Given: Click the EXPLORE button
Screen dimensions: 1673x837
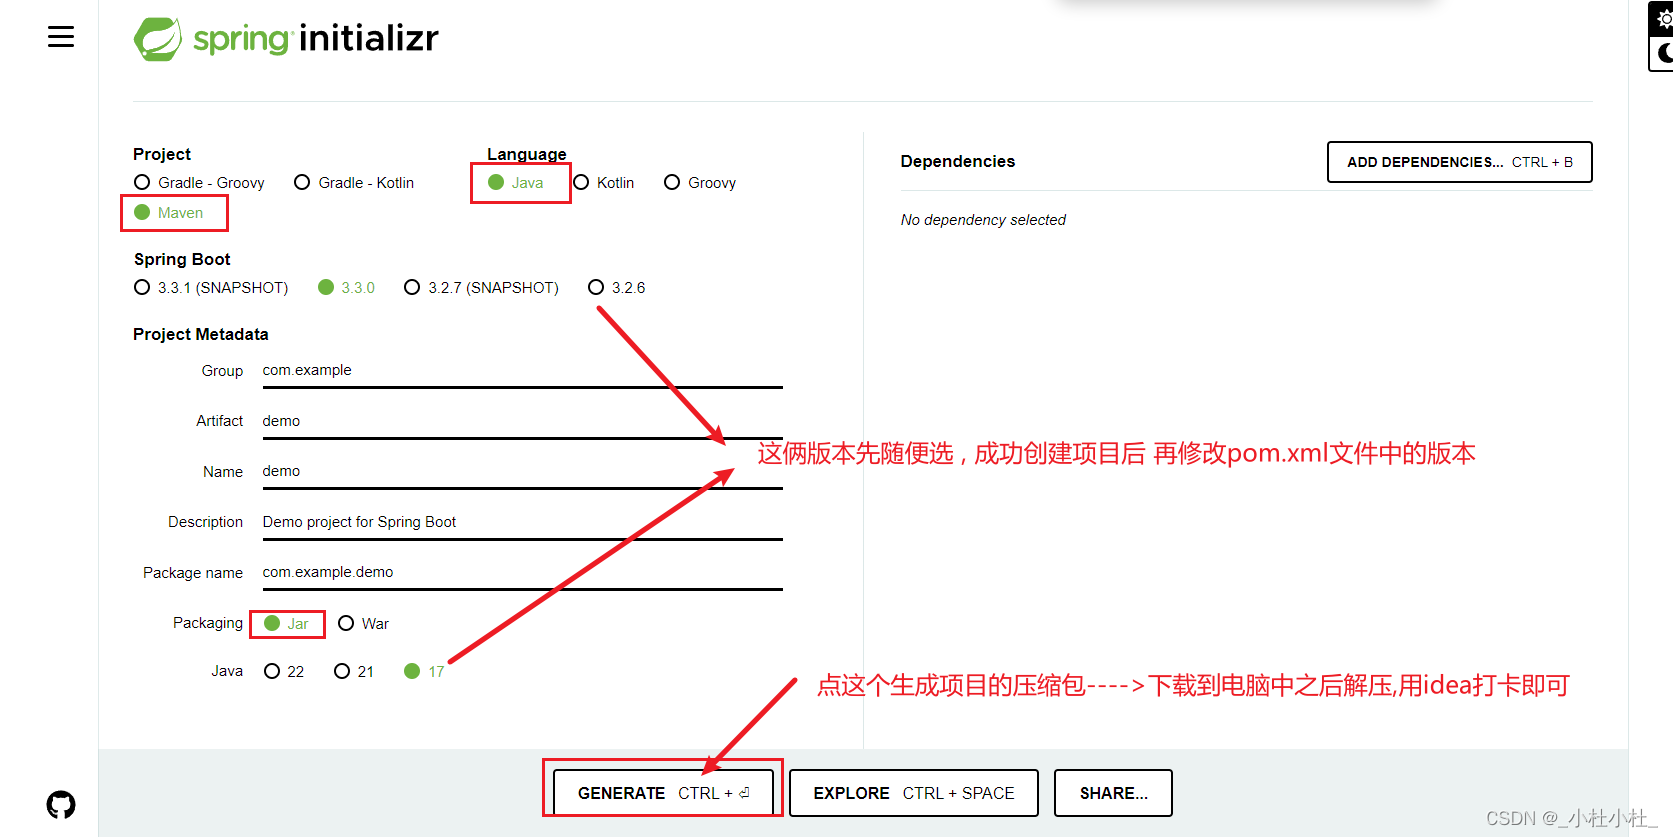Looking at the screenshot, I should [914, 793].
